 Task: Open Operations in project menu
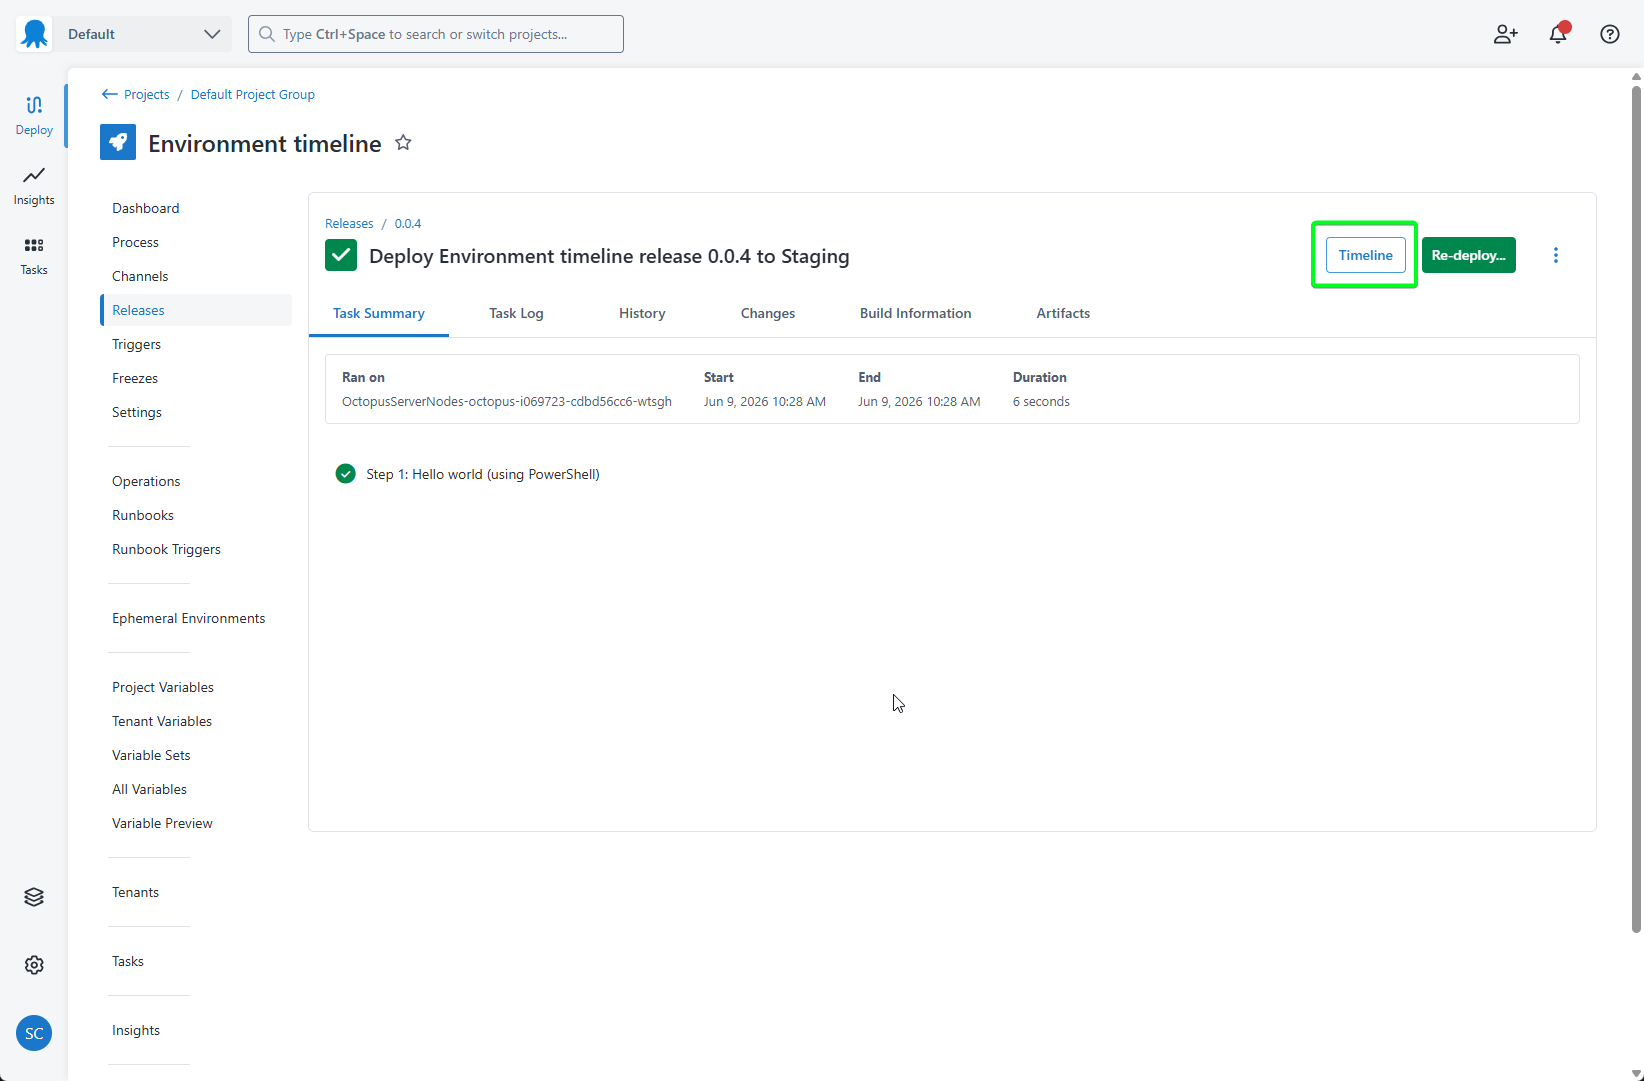[146, 481]
